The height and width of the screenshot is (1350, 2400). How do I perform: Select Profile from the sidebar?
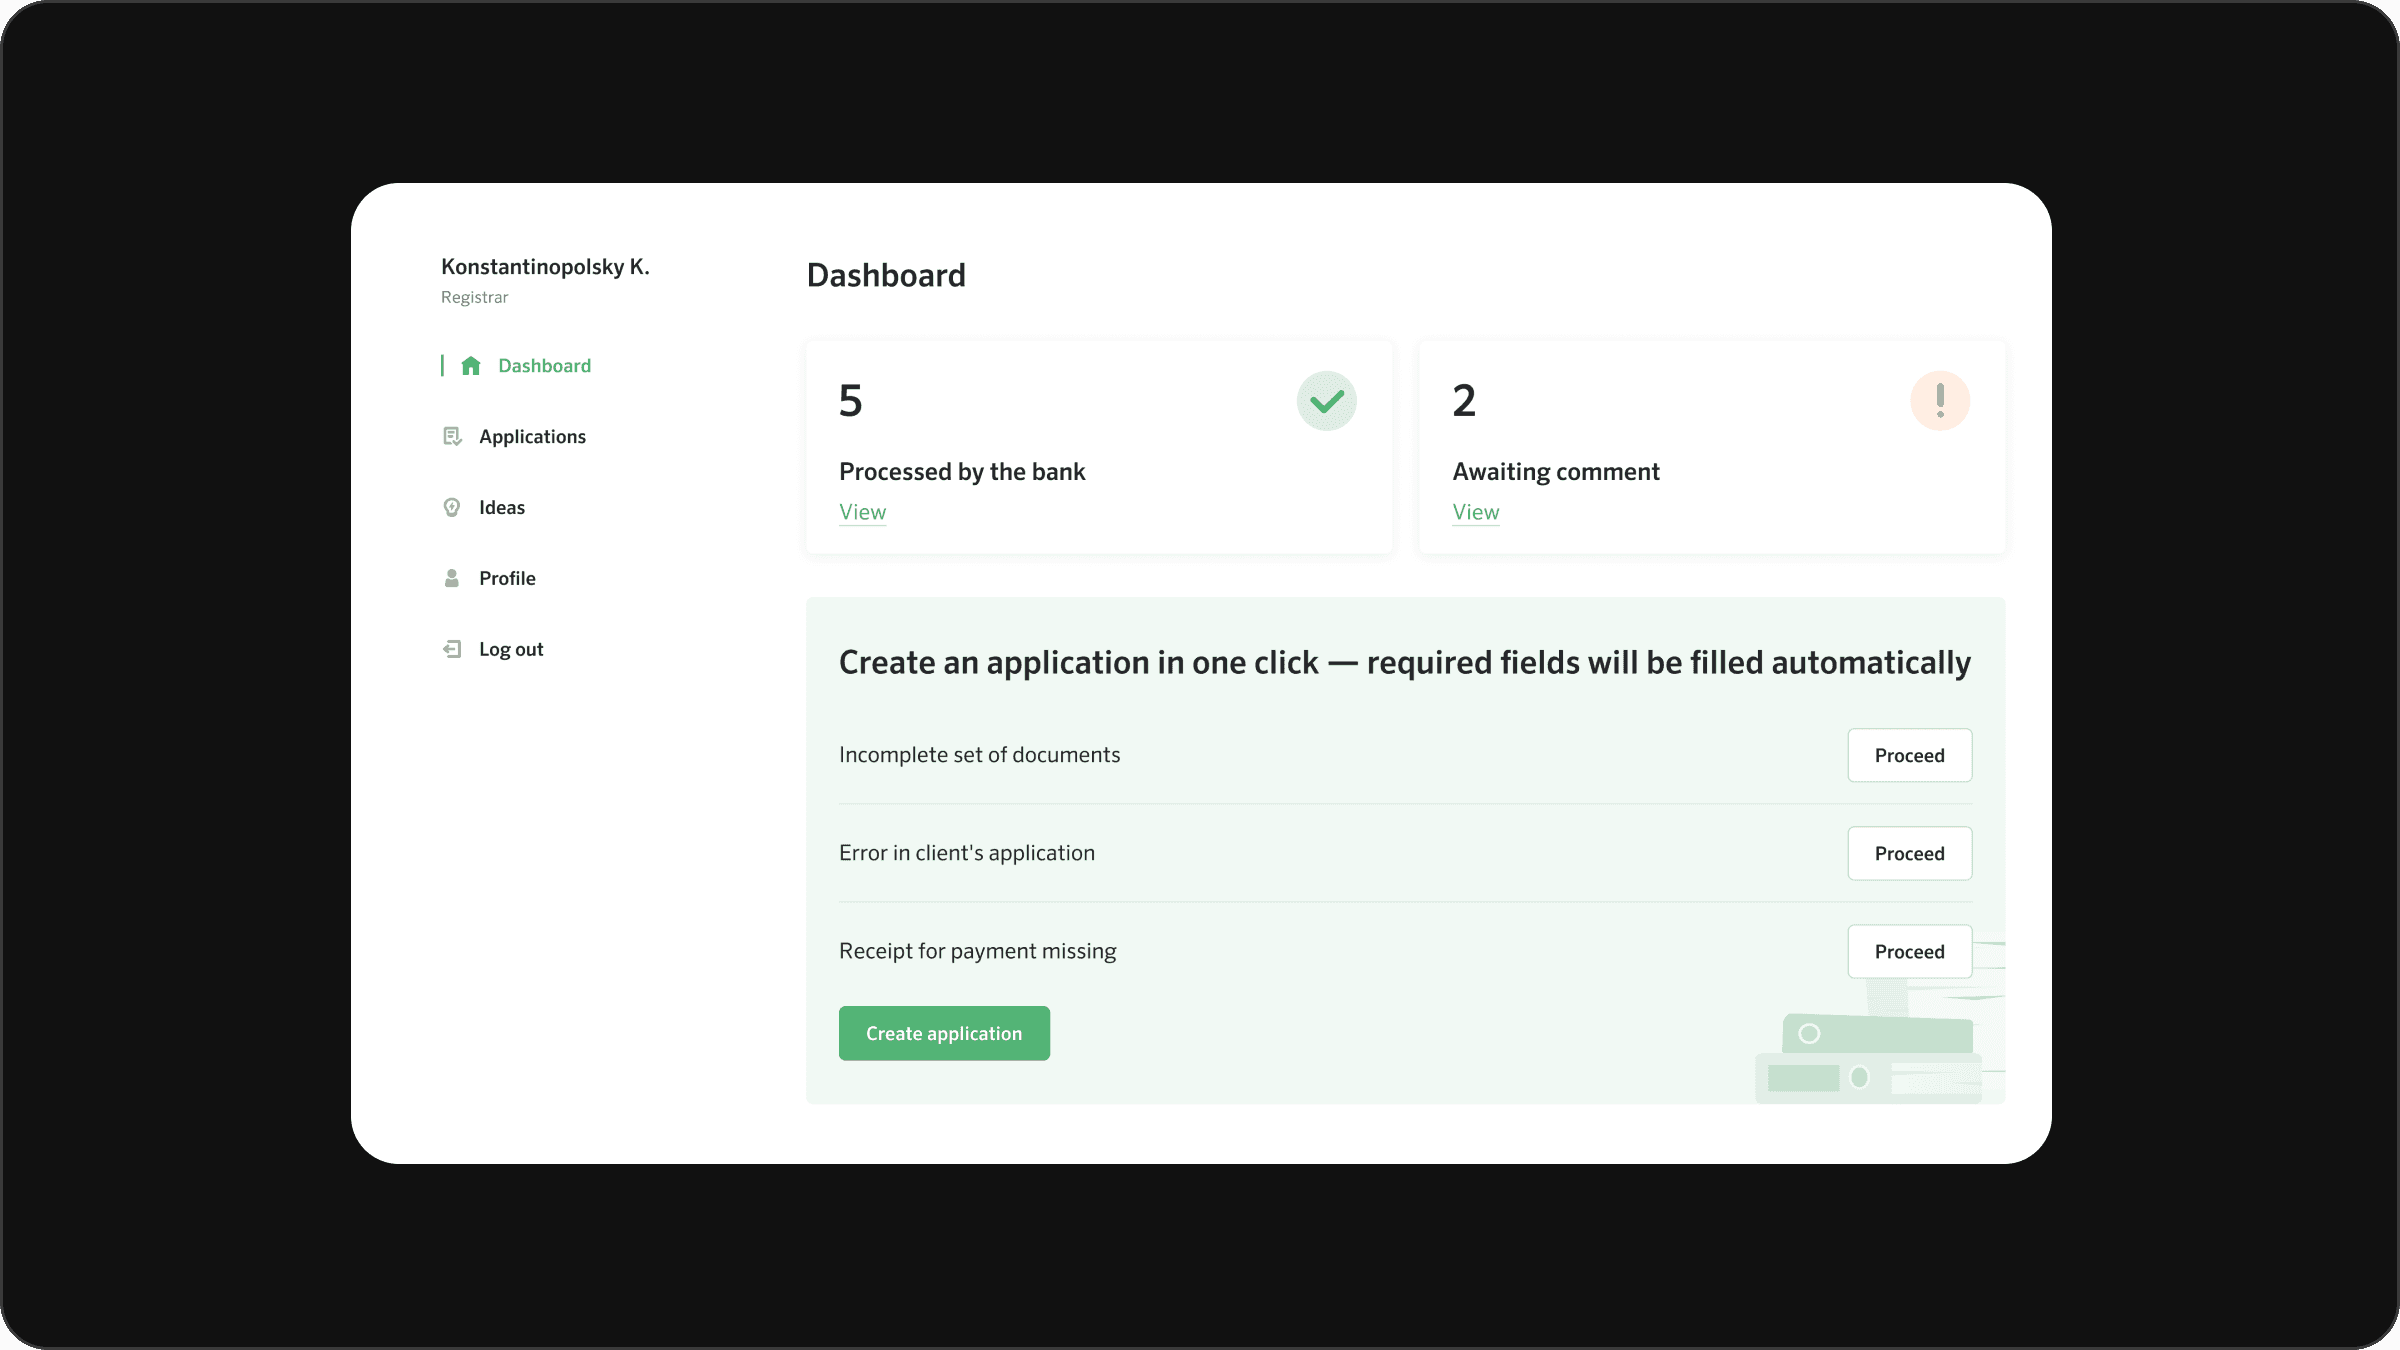tap(507, 579)
